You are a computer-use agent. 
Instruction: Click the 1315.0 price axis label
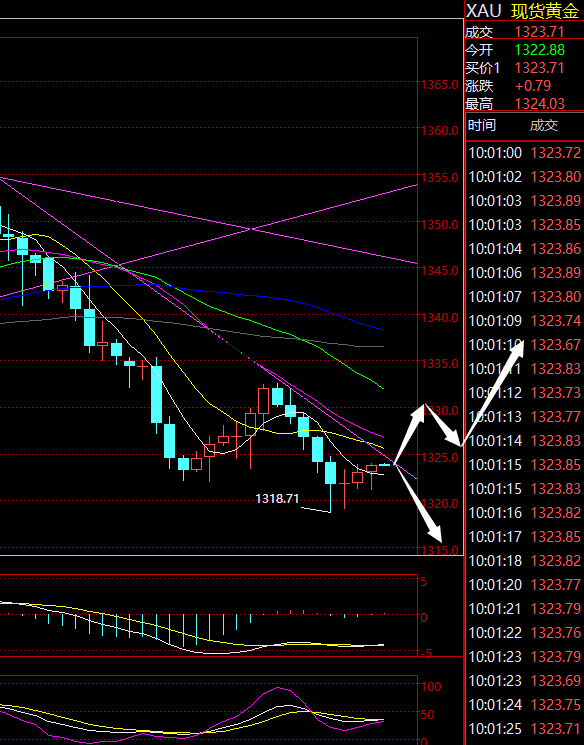coord(440,550)
